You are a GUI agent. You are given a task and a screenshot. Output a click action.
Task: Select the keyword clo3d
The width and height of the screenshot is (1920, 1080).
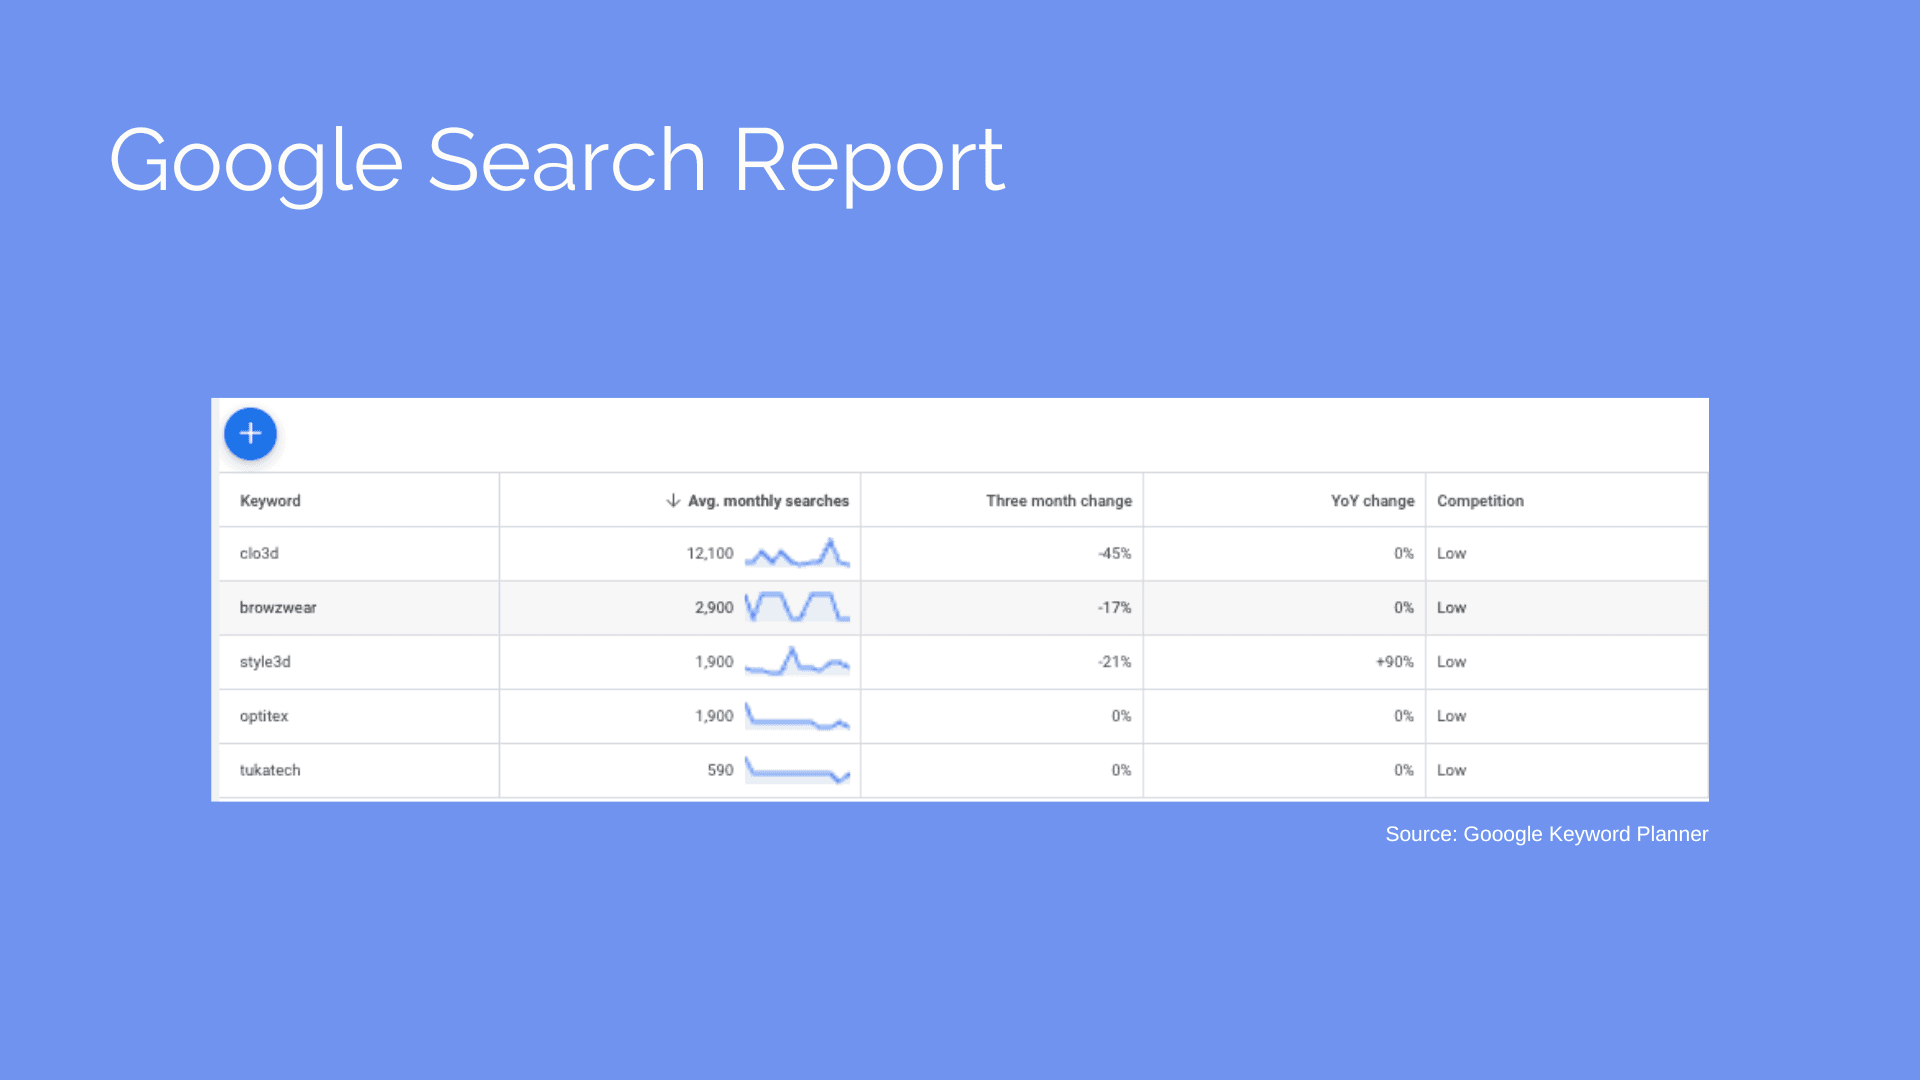pos(257,553)
